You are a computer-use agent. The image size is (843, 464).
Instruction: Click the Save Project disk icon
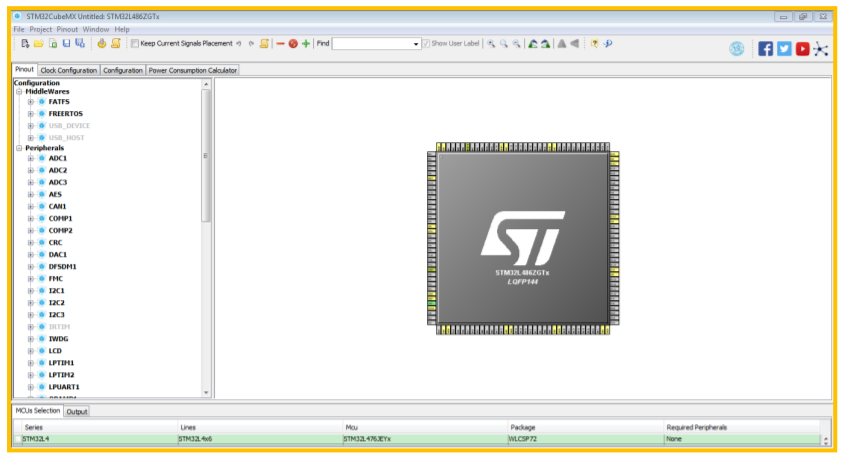click(x=67, y=44)
